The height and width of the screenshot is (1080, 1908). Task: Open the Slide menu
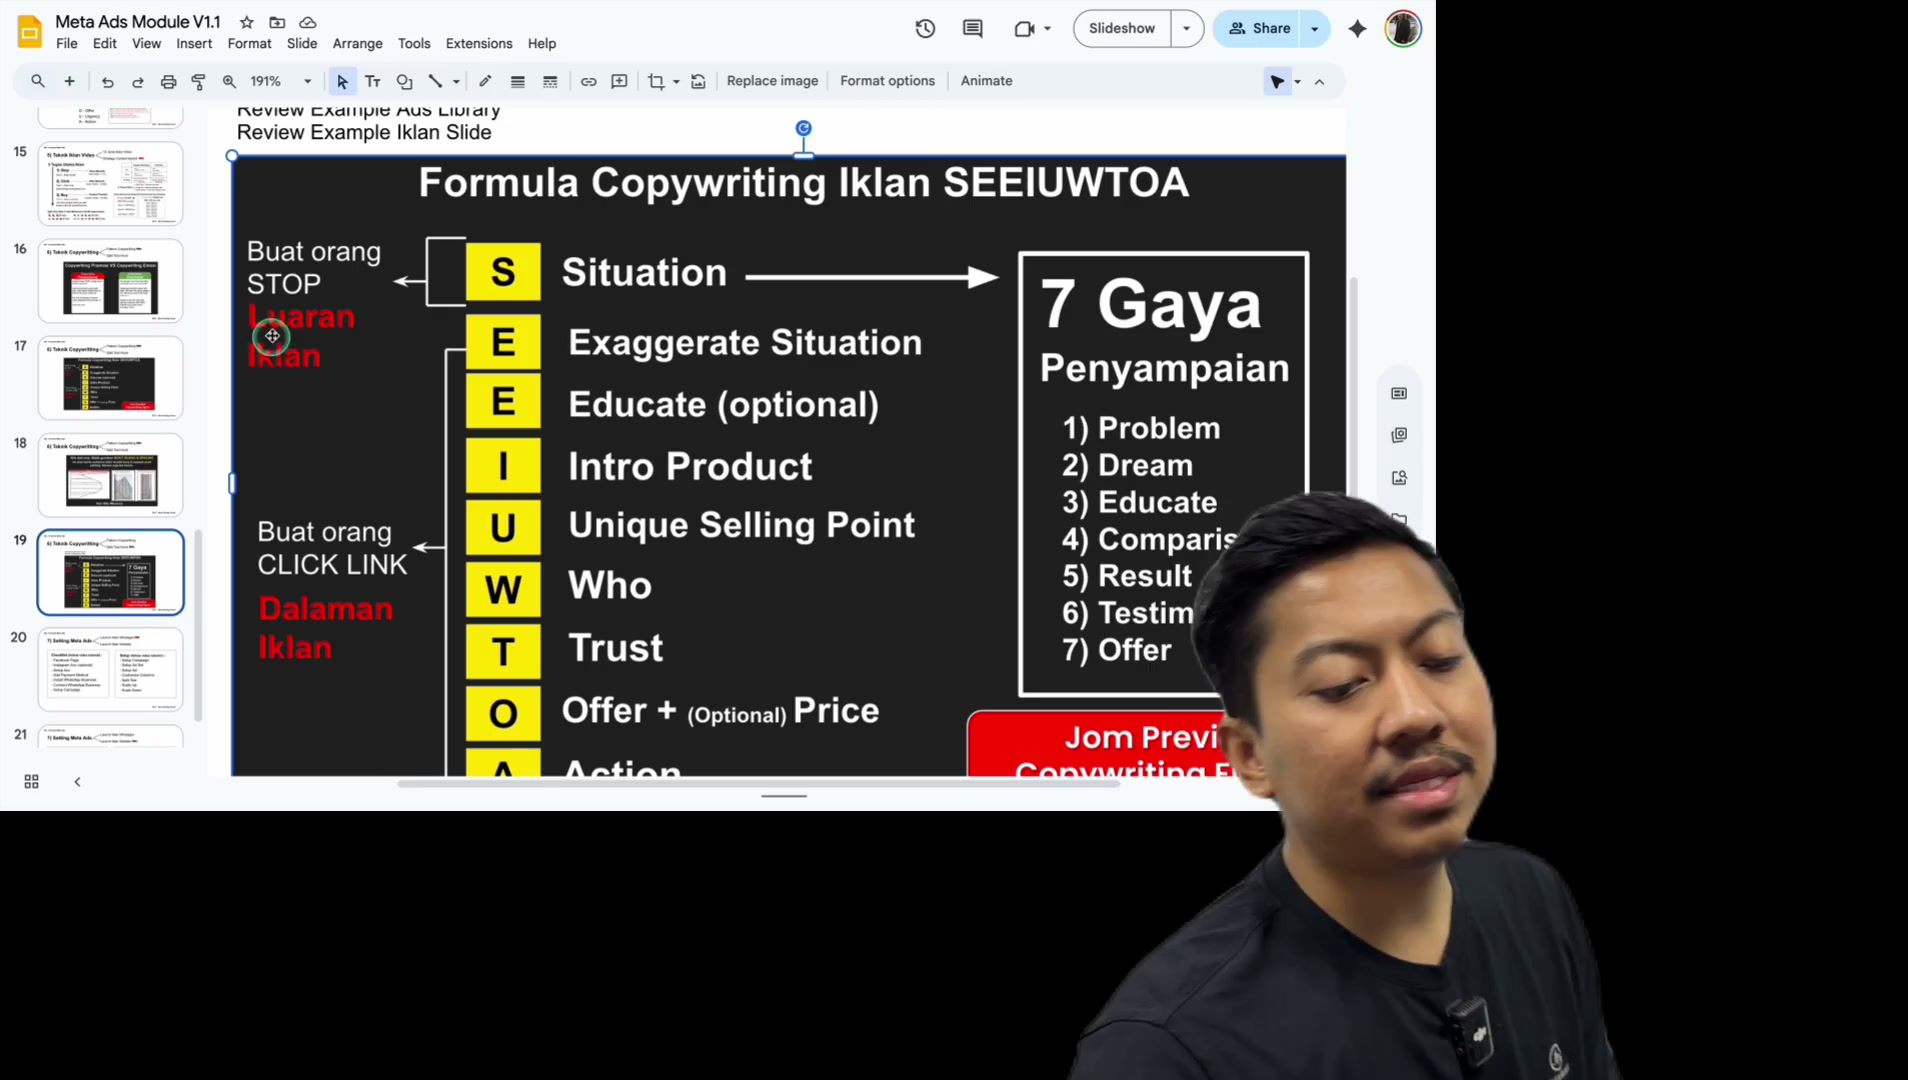pyautogui.click(x=302, y=44)
